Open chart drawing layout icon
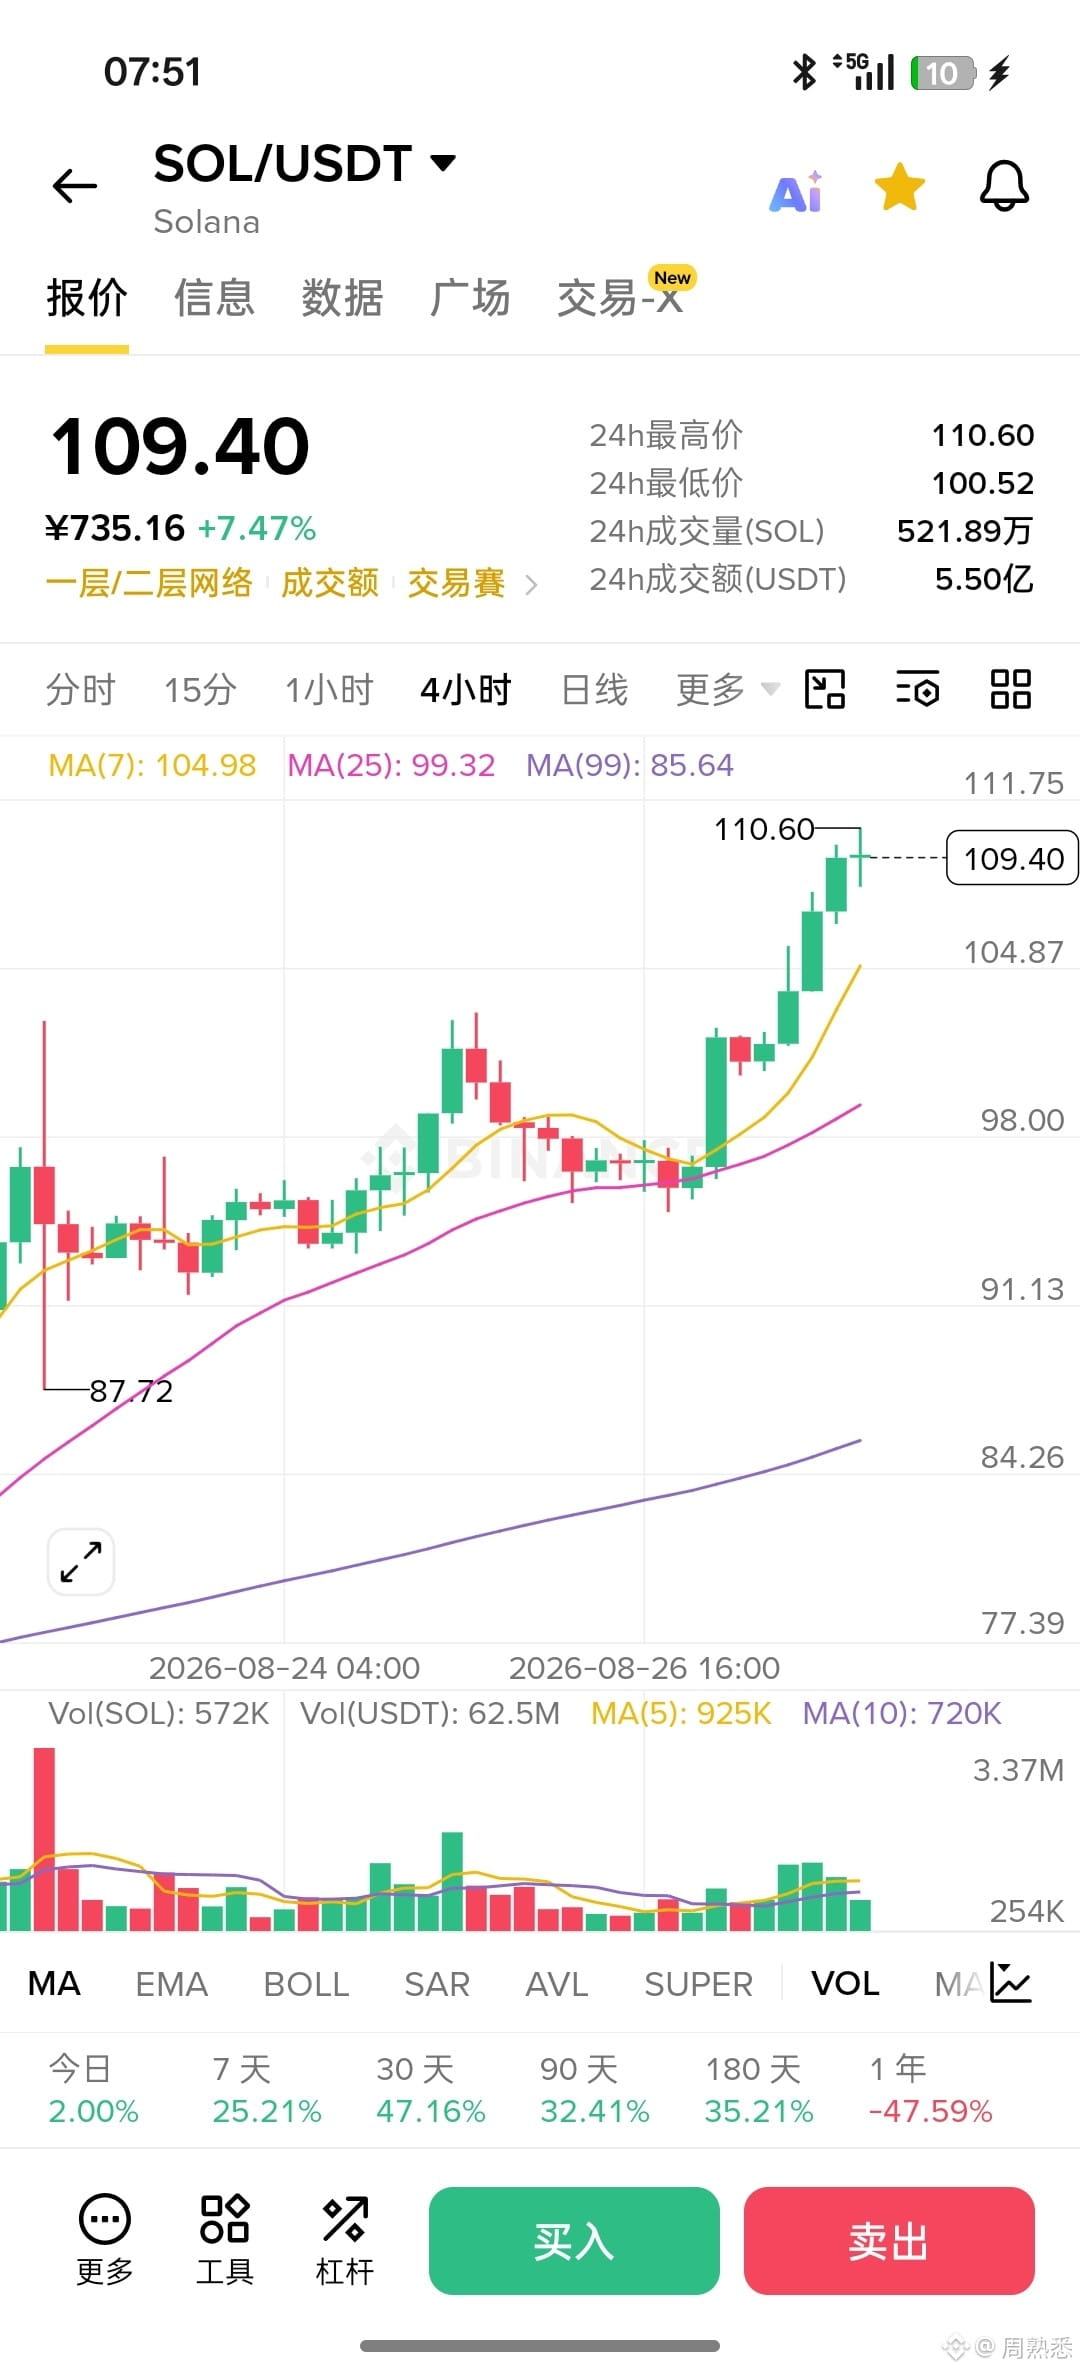Screen dimensions: 1080x2373 [825, 689]
